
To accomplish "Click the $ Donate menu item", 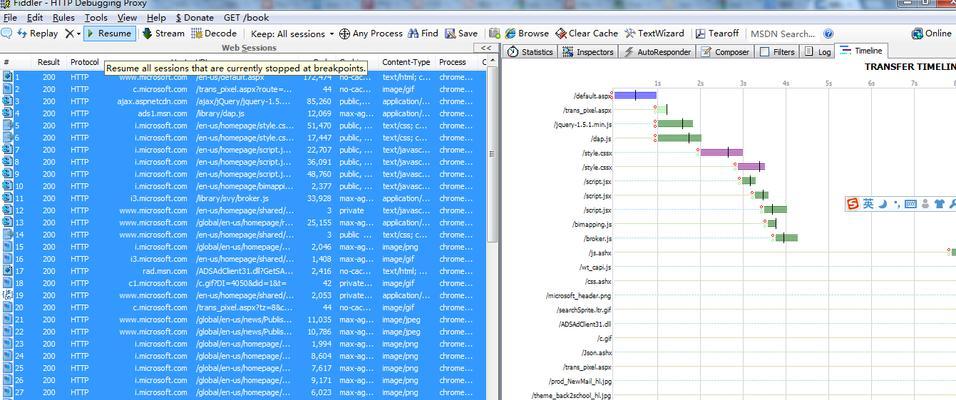I will coord(194,18).
